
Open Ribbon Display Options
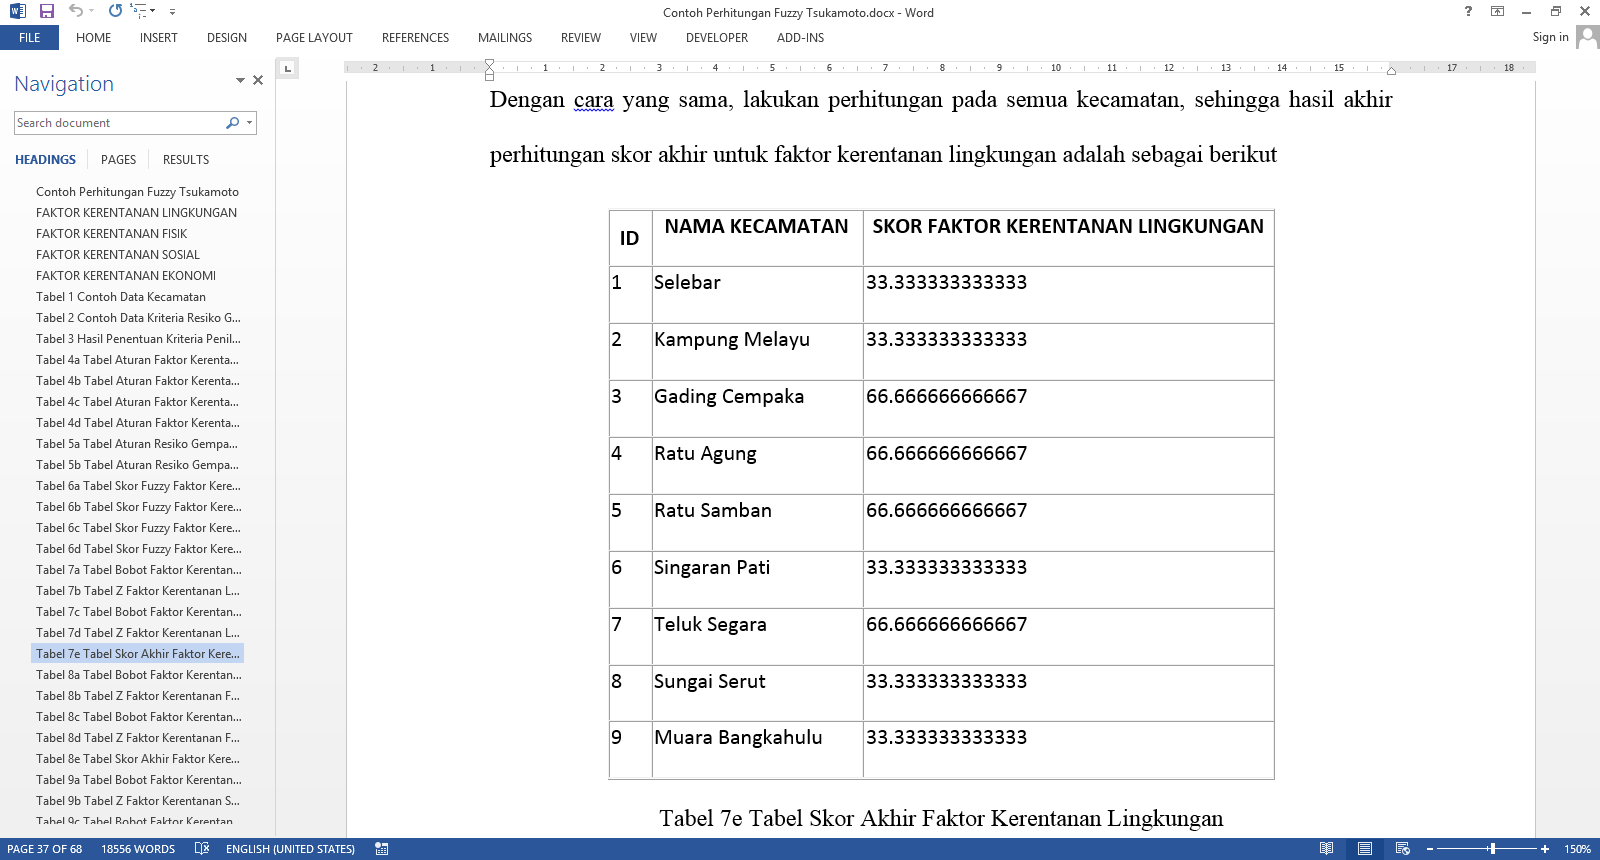point(1497,12)
